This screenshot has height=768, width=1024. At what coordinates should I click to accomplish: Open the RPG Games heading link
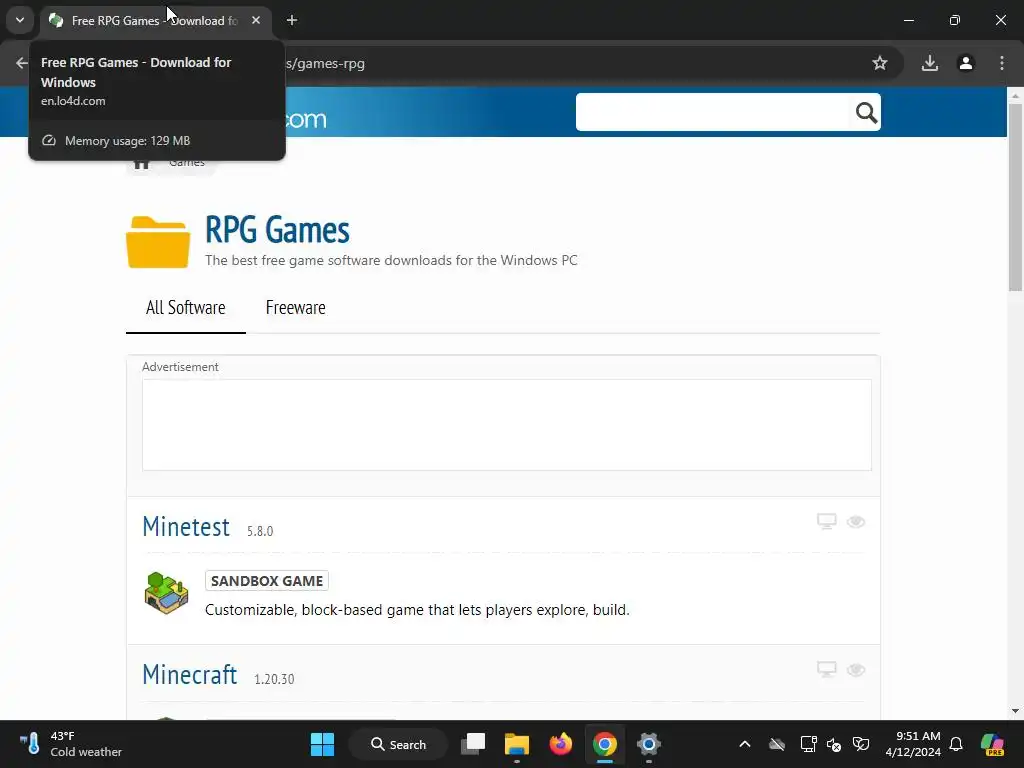tap(277, 230)
